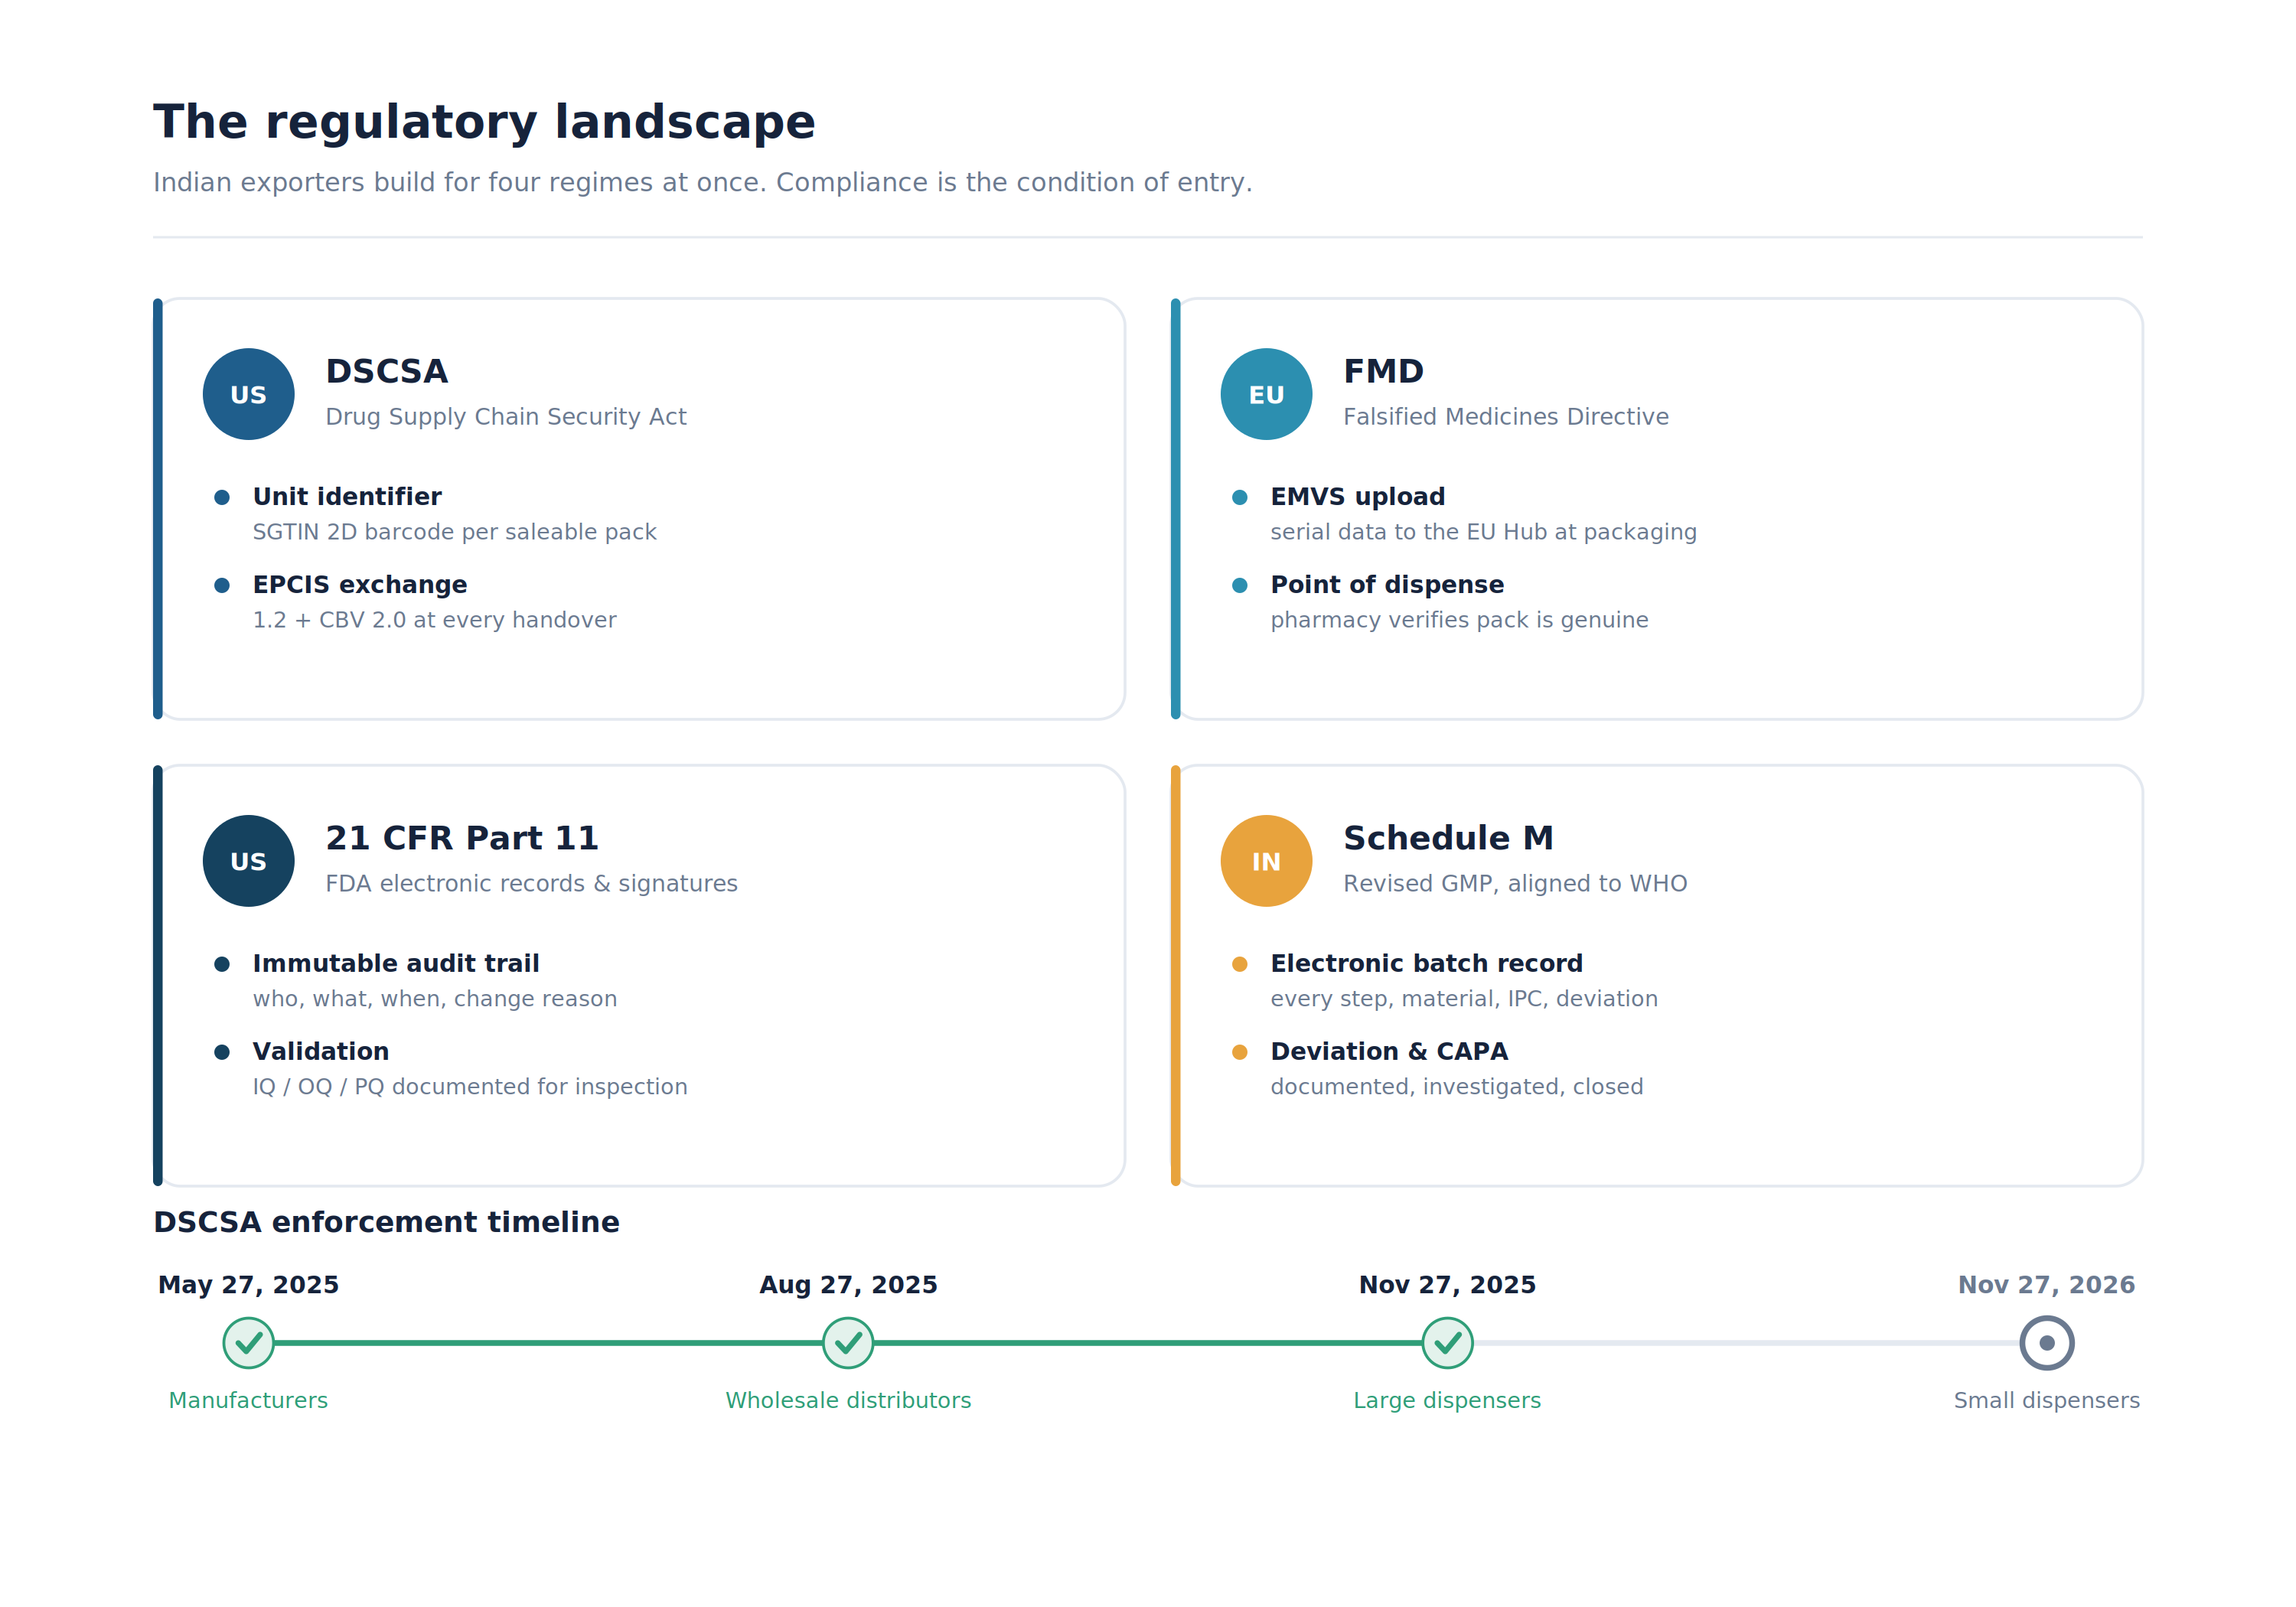Click the Wholesale distributors checkmark icon
The image size is (2296, 1607).
tap(848, 1343)
